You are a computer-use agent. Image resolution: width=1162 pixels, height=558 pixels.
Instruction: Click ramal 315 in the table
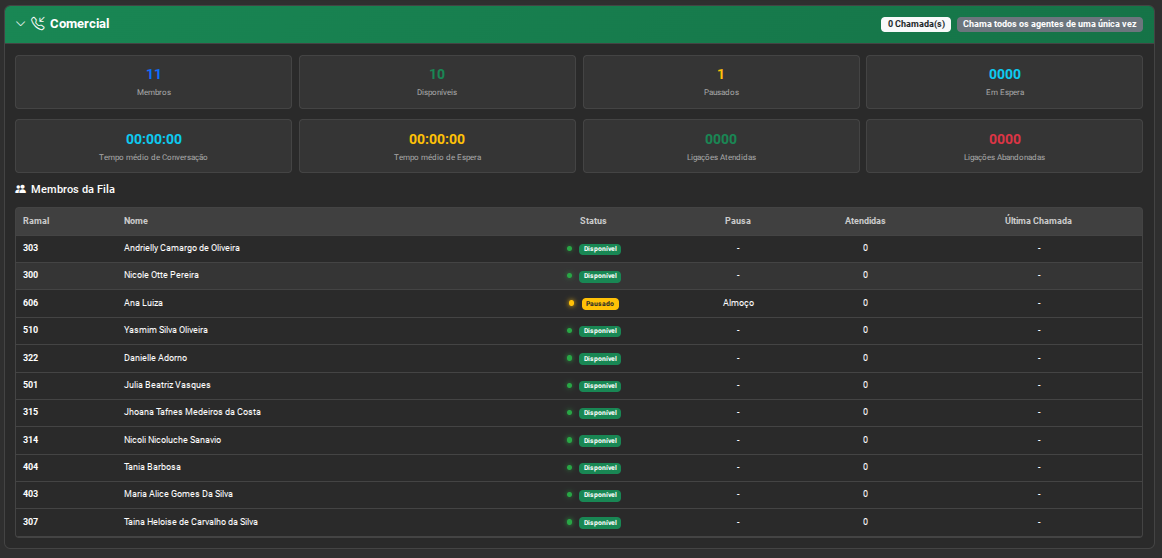[x=30, y=412]
